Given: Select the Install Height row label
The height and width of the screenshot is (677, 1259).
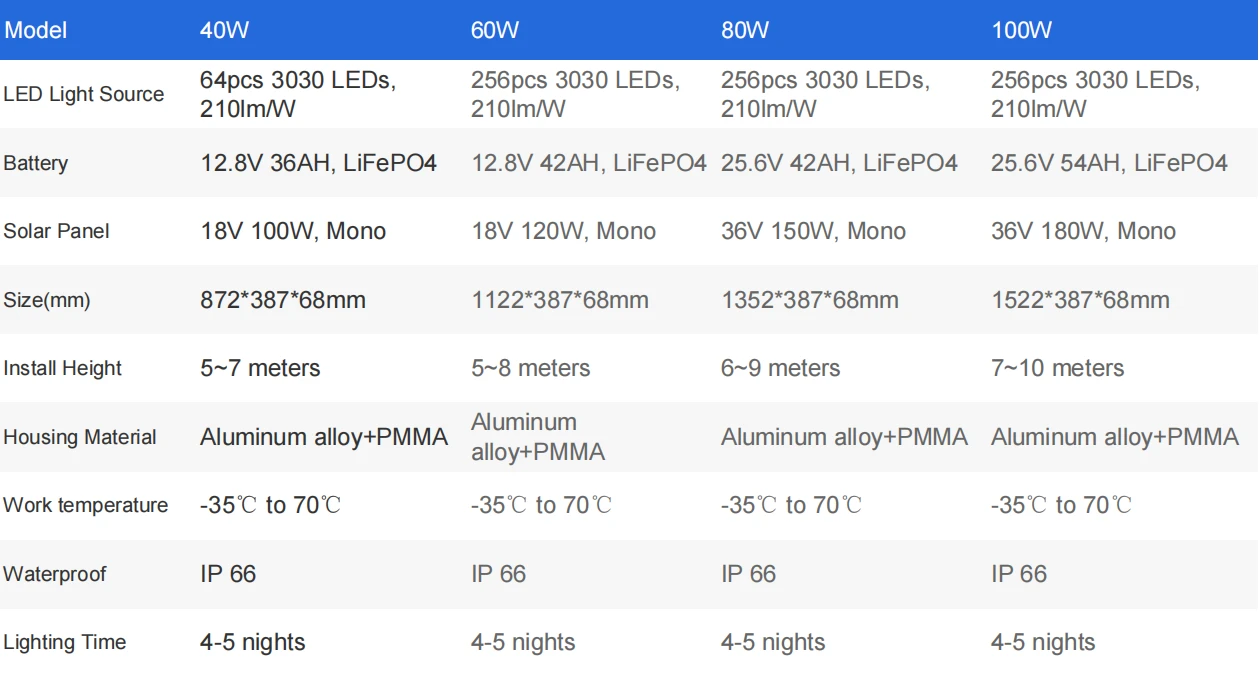Looking at the screenshot, I should click(62, 368).
